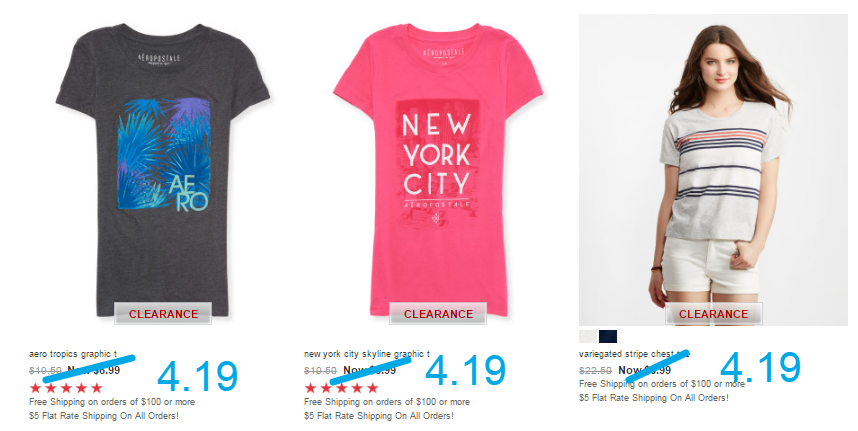This screenshot has width=858, height=431.
Task: Click the CLEARANCE badge on the gray tee
Action: coord(163,314)
